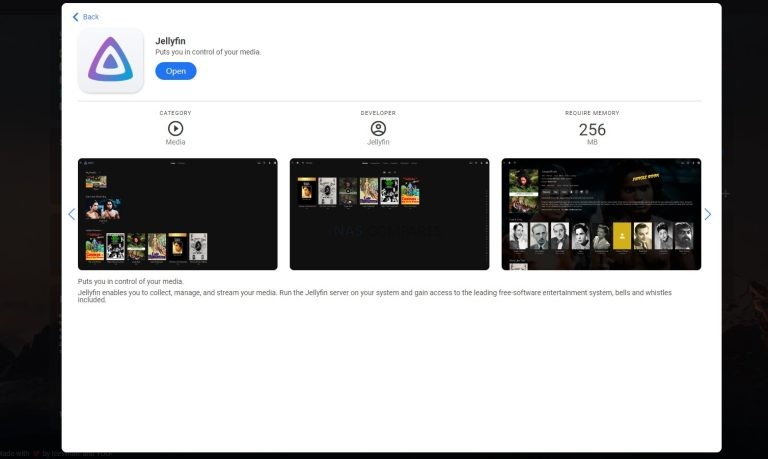Screen dimensions: 768x459
Task: Click the plus icon behind the dialog
Action: 726,193
